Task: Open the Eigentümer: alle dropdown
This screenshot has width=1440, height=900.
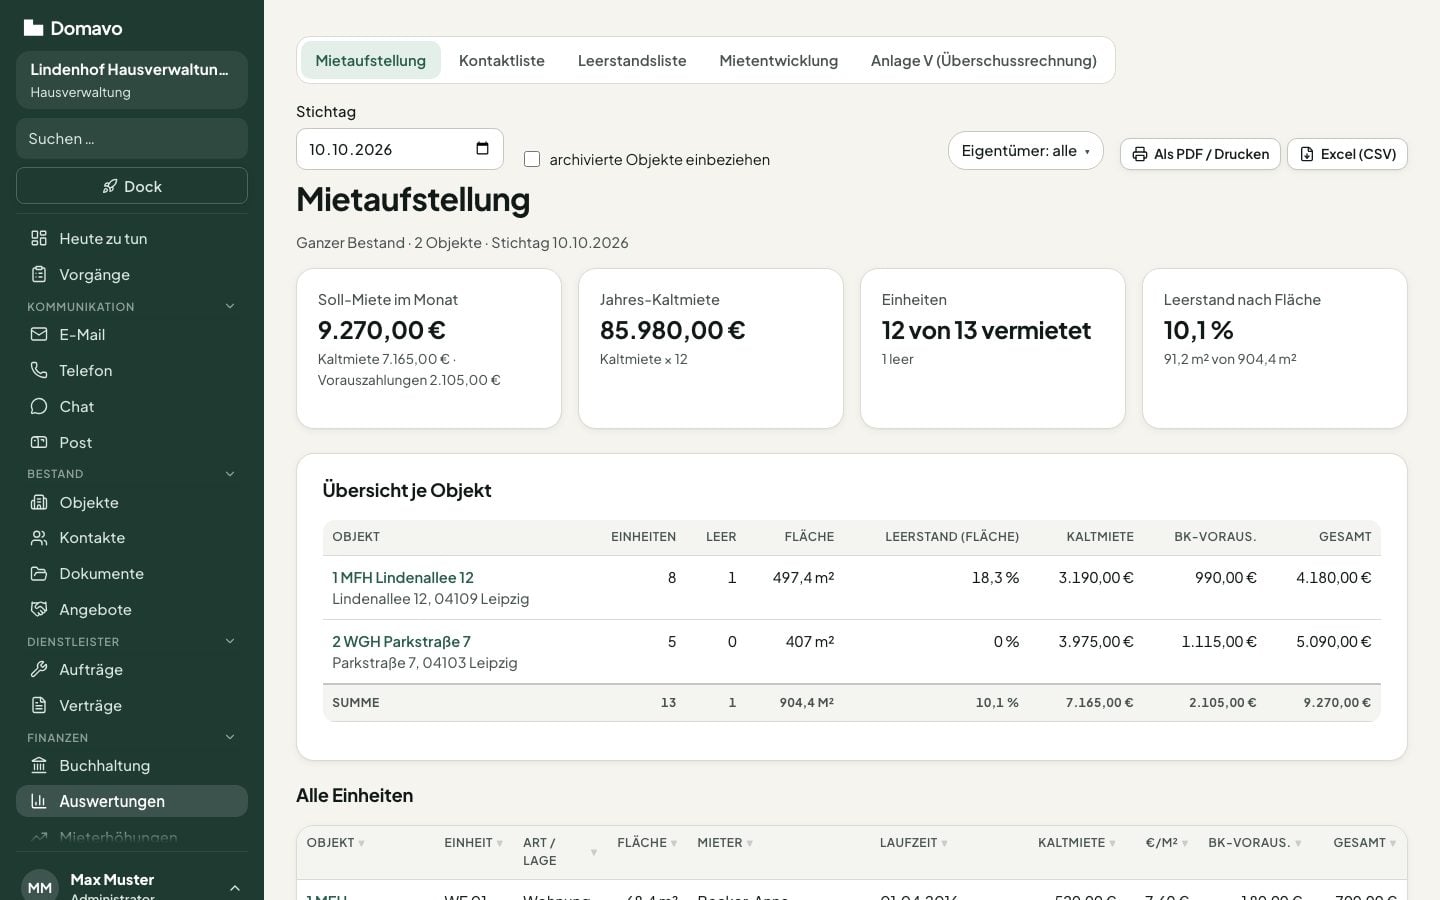Action: point(1025,151)
